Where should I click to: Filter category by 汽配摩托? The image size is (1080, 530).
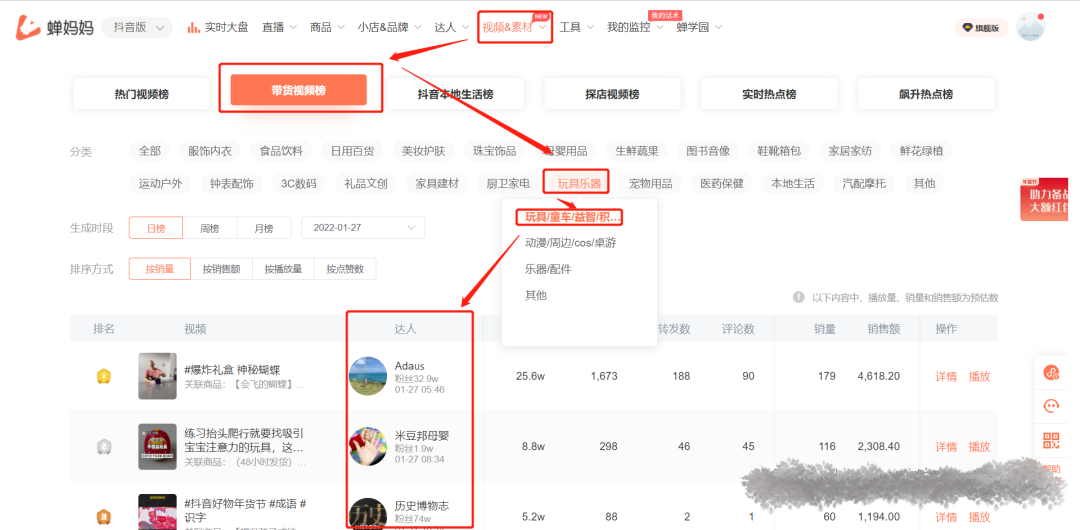(864, 183)
